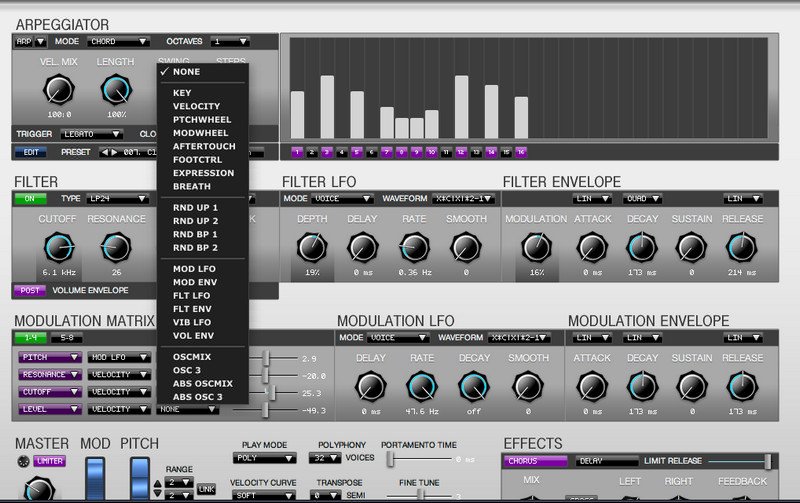Click the pitch range Link button
This screenshot has width=800, height=503.
tap(204, 488)
